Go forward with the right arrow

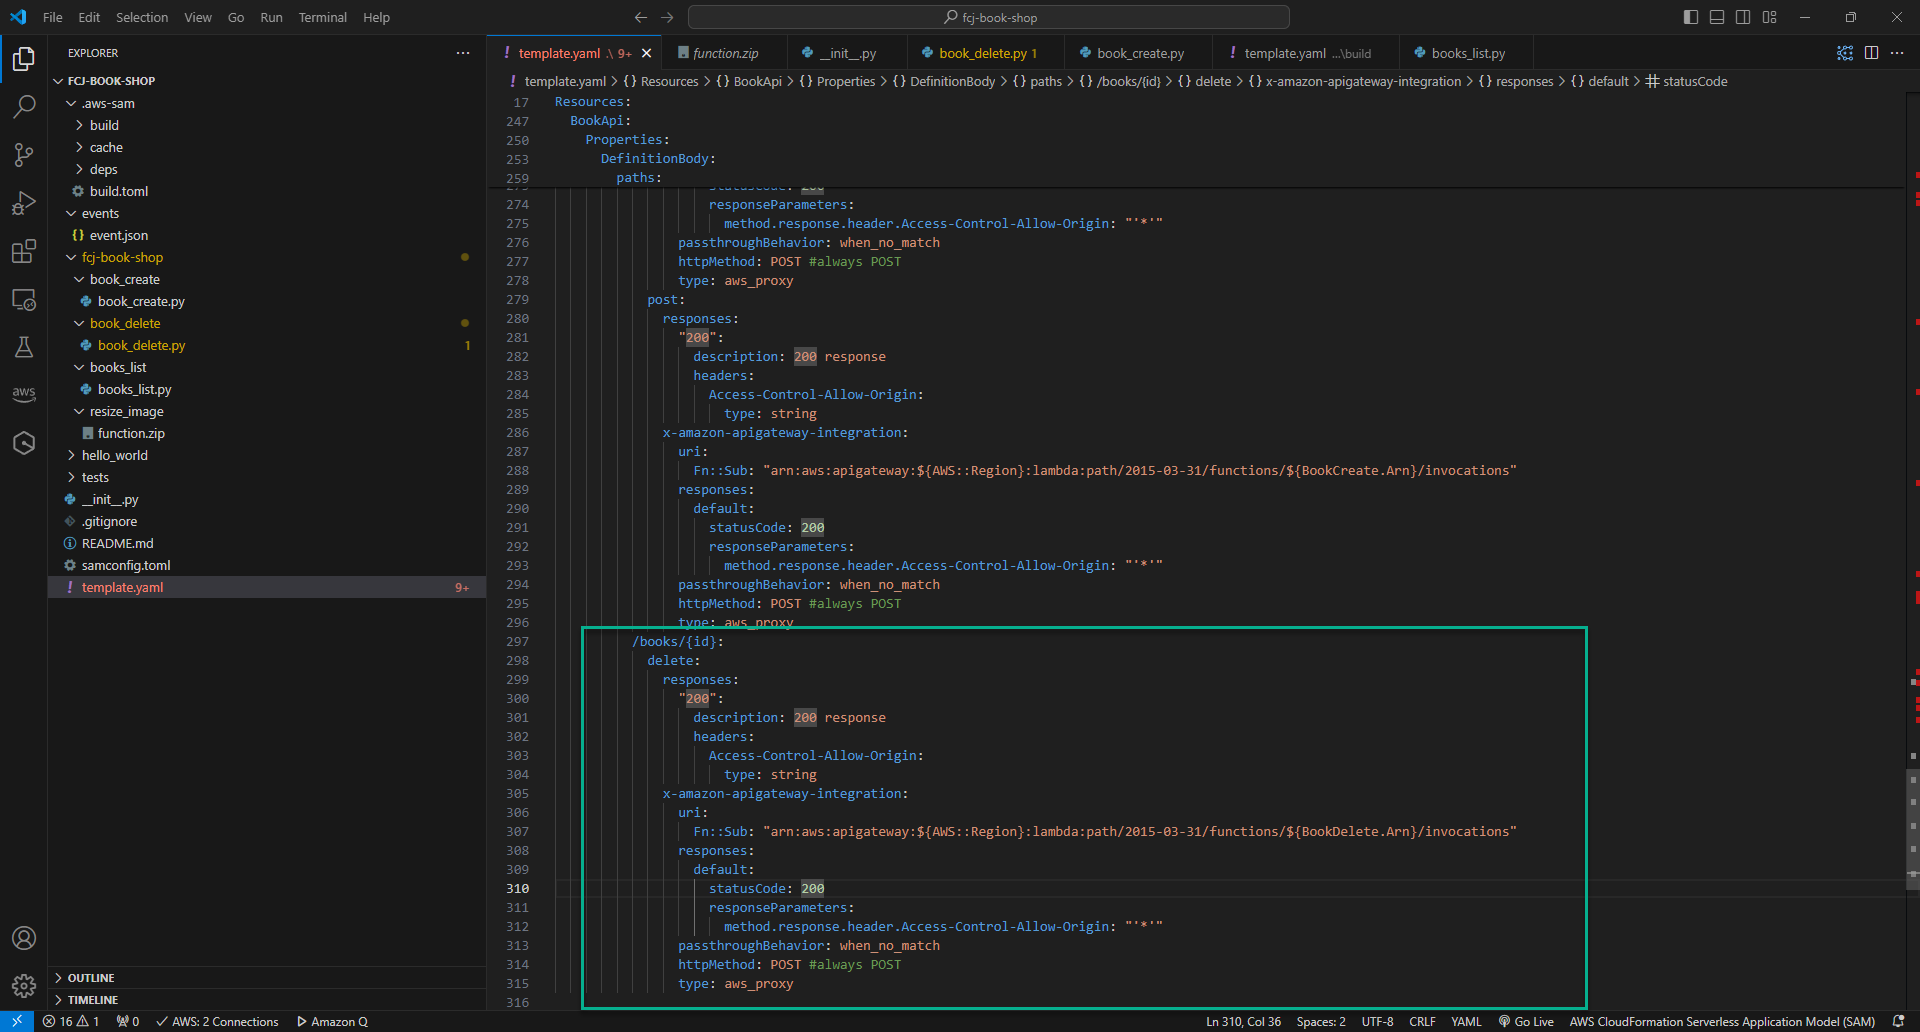(x=667, y=17)
